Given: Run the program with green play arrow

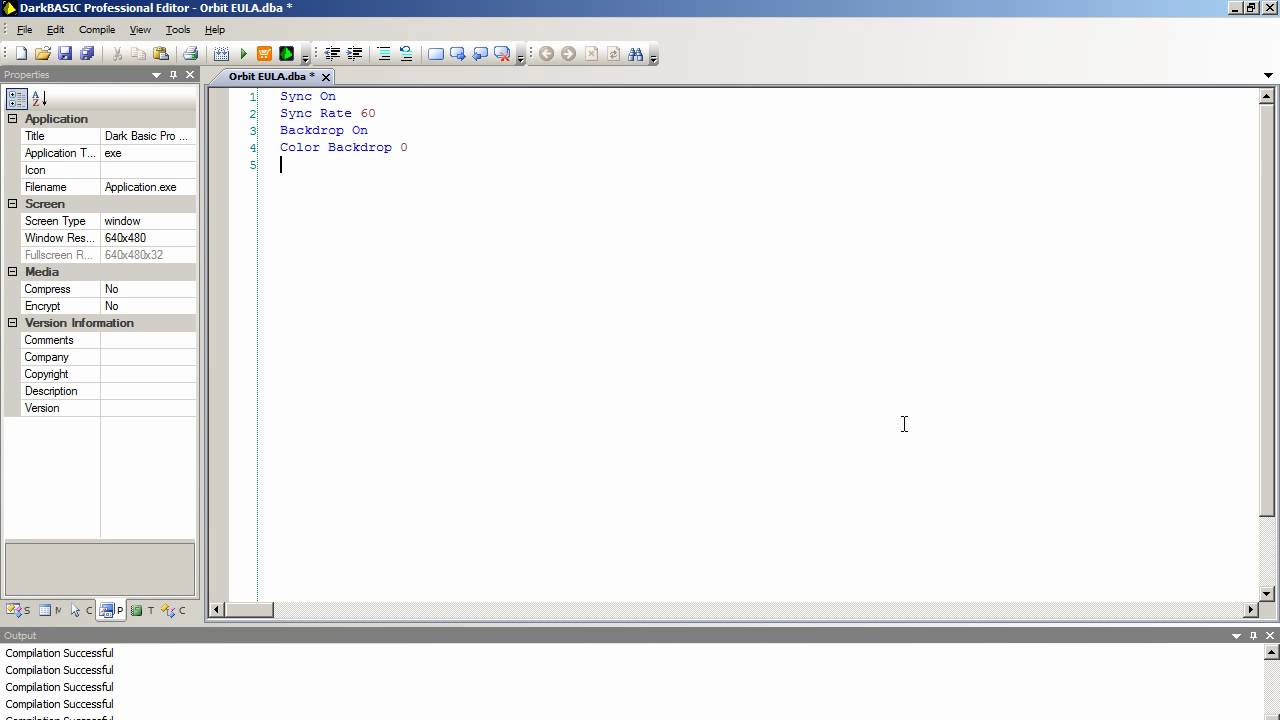Looking at the screenshot, I should click(x=243, y=54).
